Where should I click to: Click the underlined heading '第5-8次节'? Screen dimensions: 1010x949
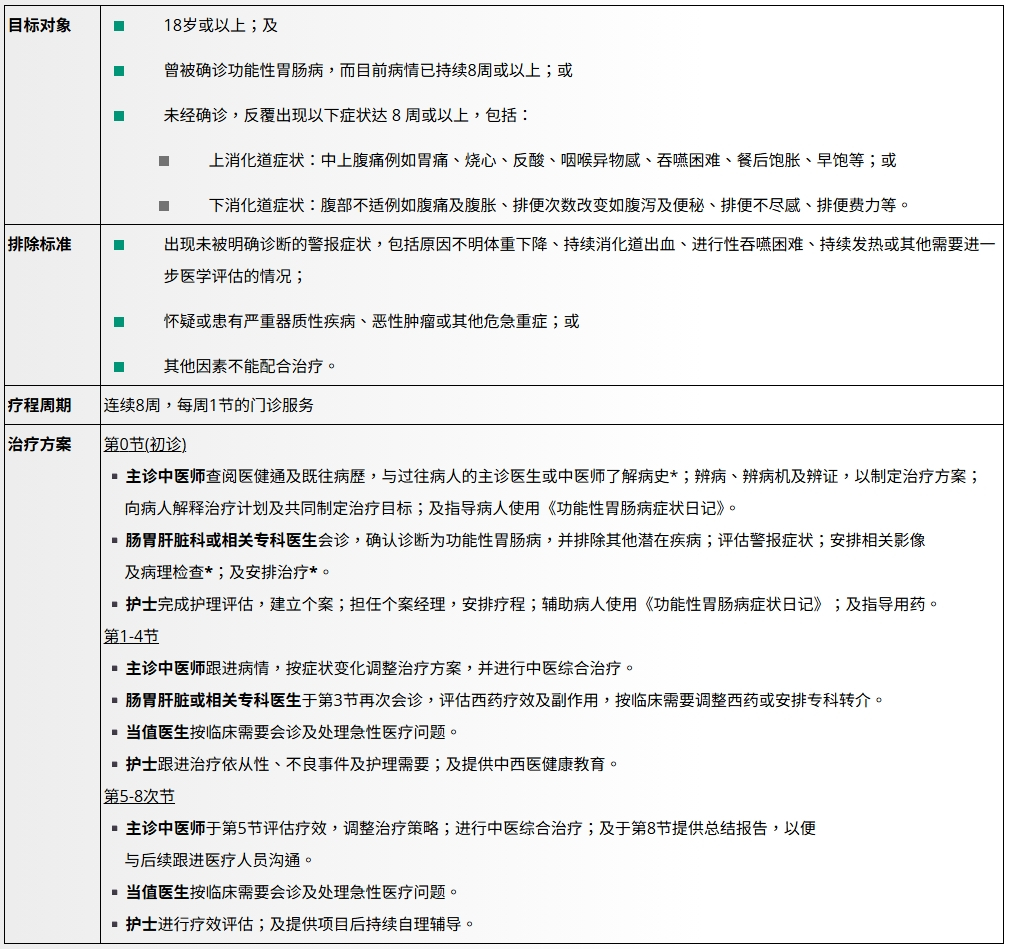pos(139,796)
